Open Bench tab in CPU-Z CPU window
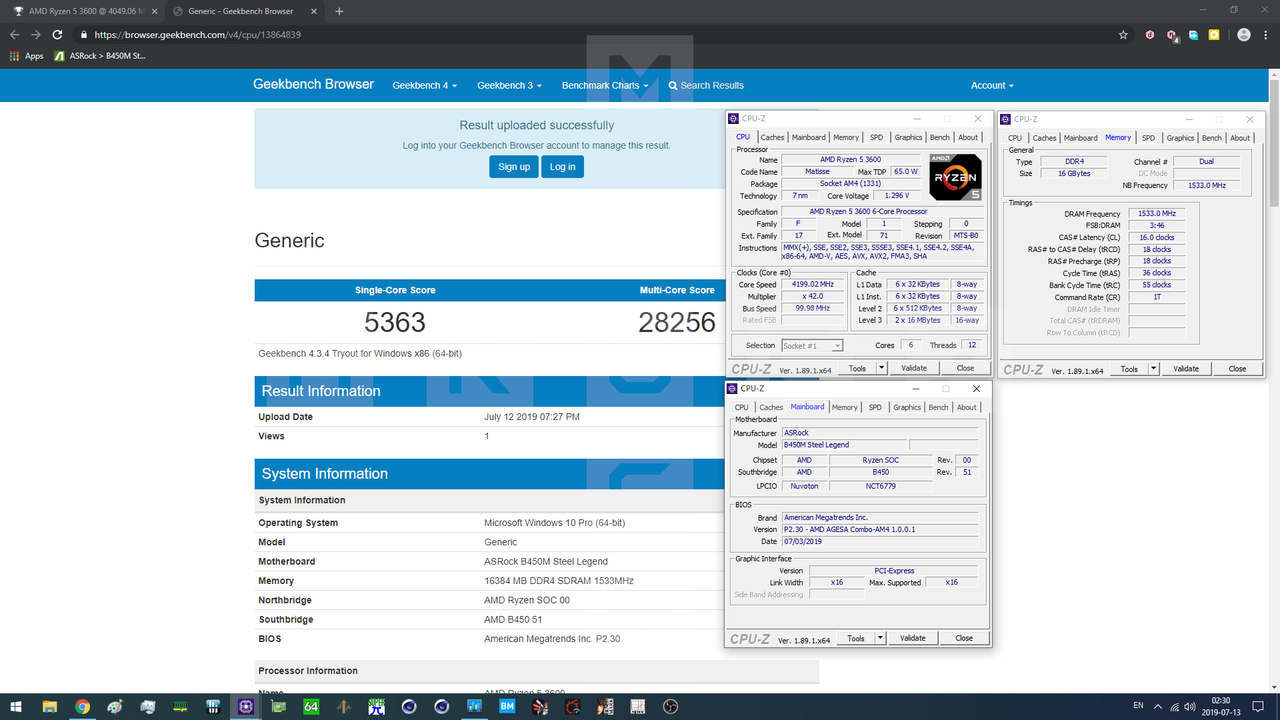Image resolution: width=1280 pixels, height=720 pixels. [x=940, y=138]
